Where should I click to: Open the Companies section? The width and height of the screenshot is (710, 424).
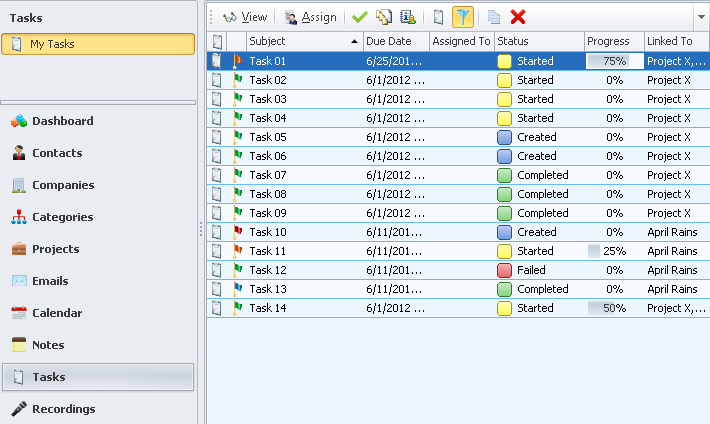(x=62, y=185)
